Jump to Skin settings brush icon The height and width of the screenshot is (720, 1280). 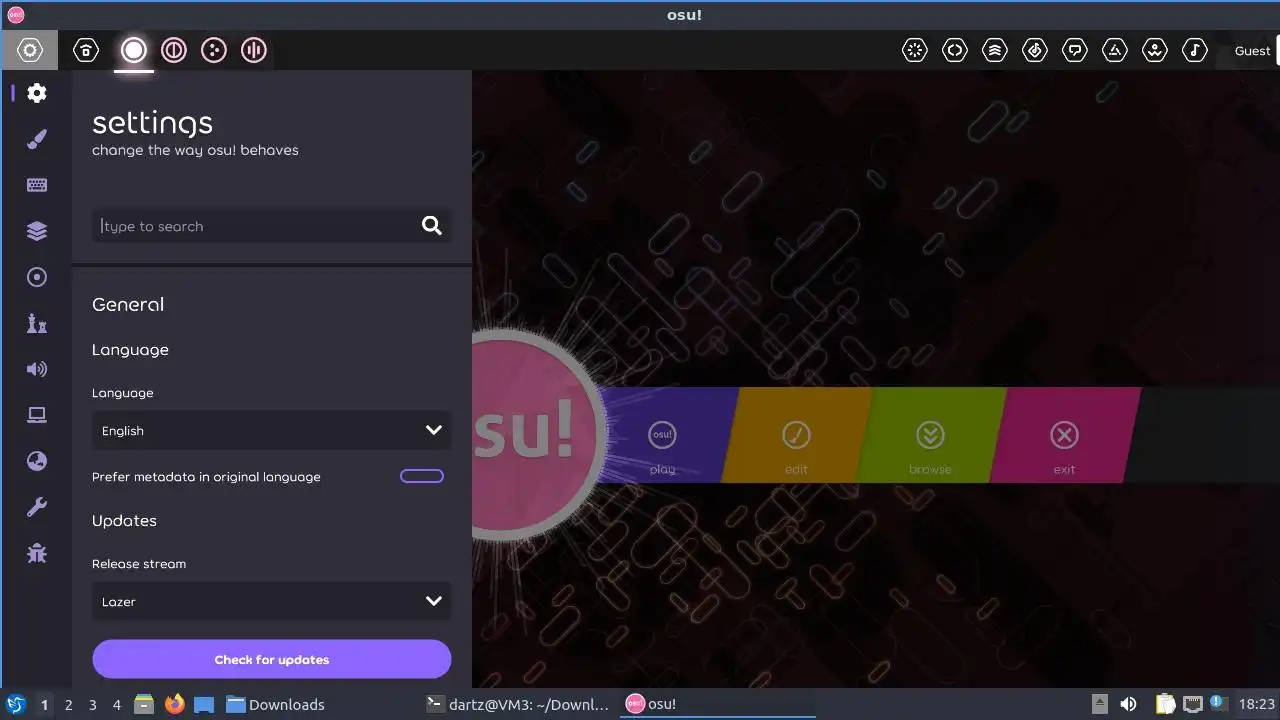(x=37, y=139)
